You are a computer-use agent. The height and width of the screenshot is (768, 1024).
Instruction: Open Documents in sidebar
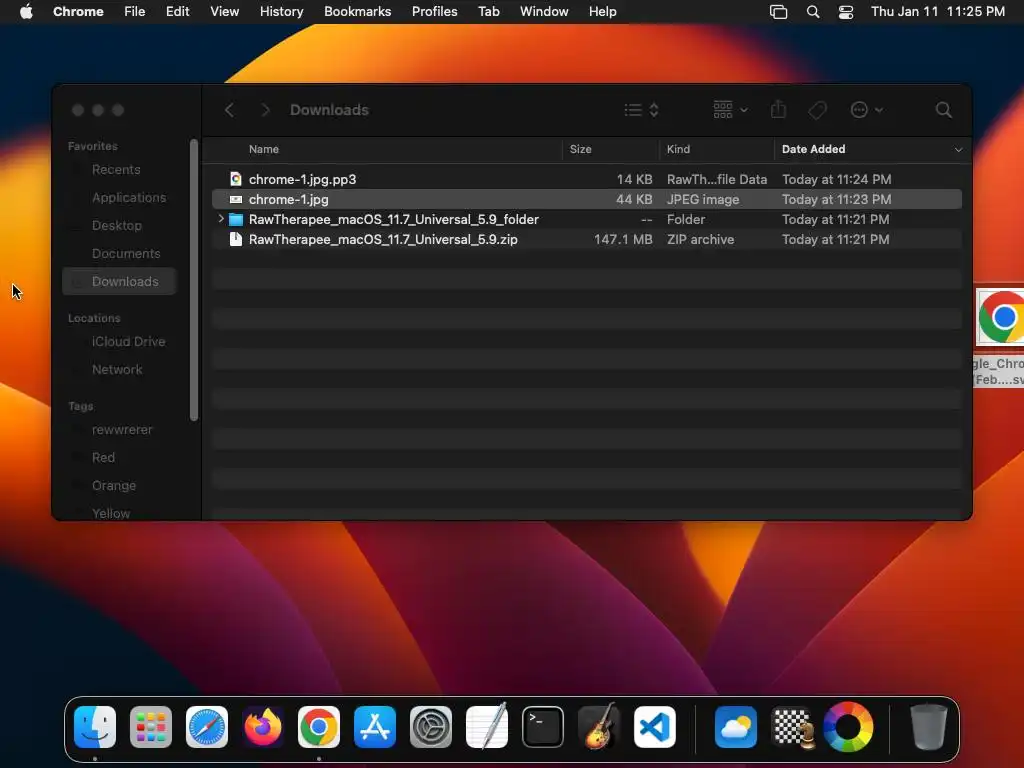(126, 253)
